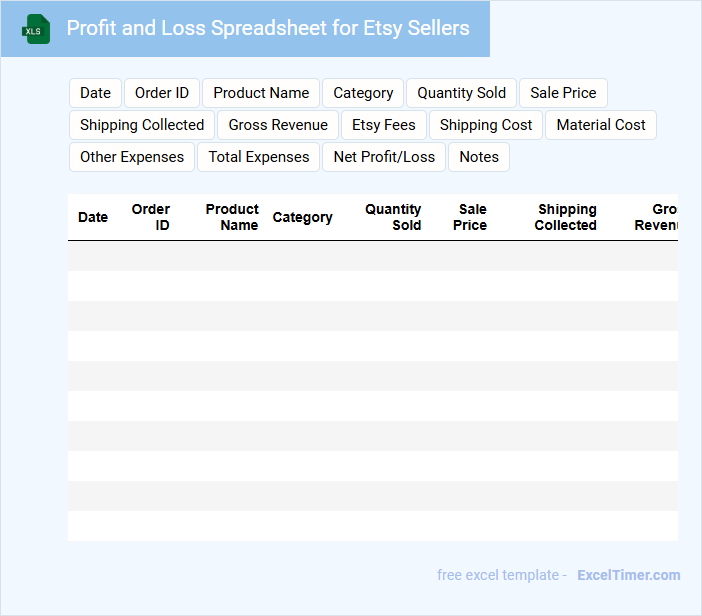Click the Category tag chip
This screenshot has height=616, width=702.
click(363, 93)
